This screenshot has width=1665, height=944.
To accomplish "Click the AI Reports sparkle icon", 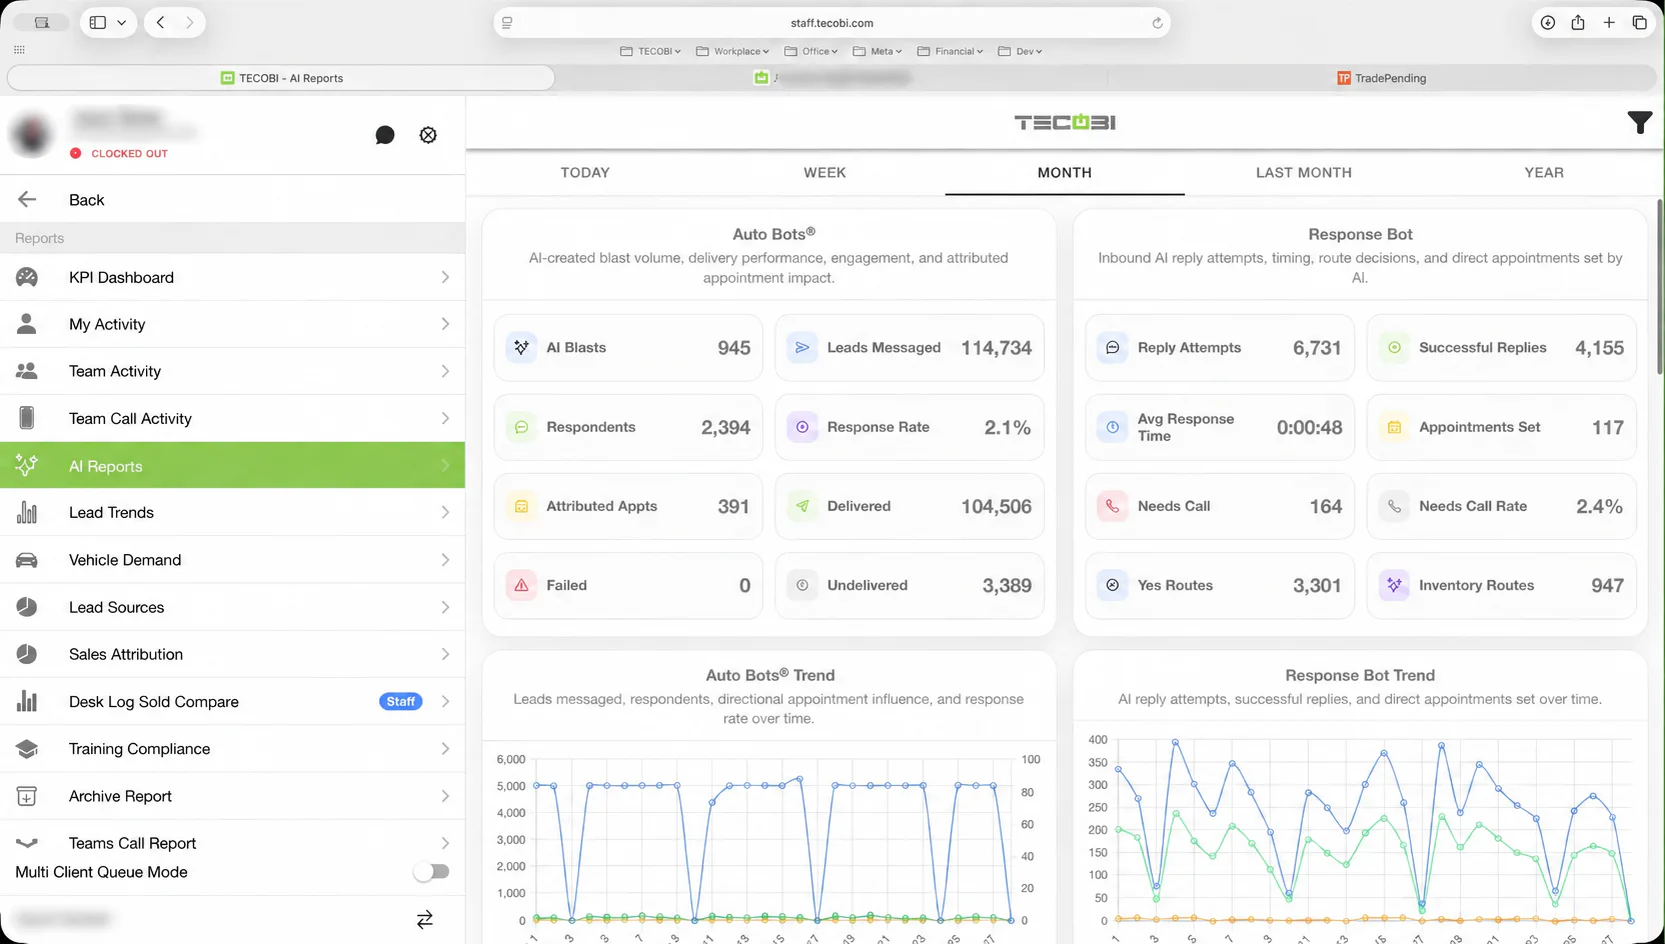I will [x=27, y=465].
